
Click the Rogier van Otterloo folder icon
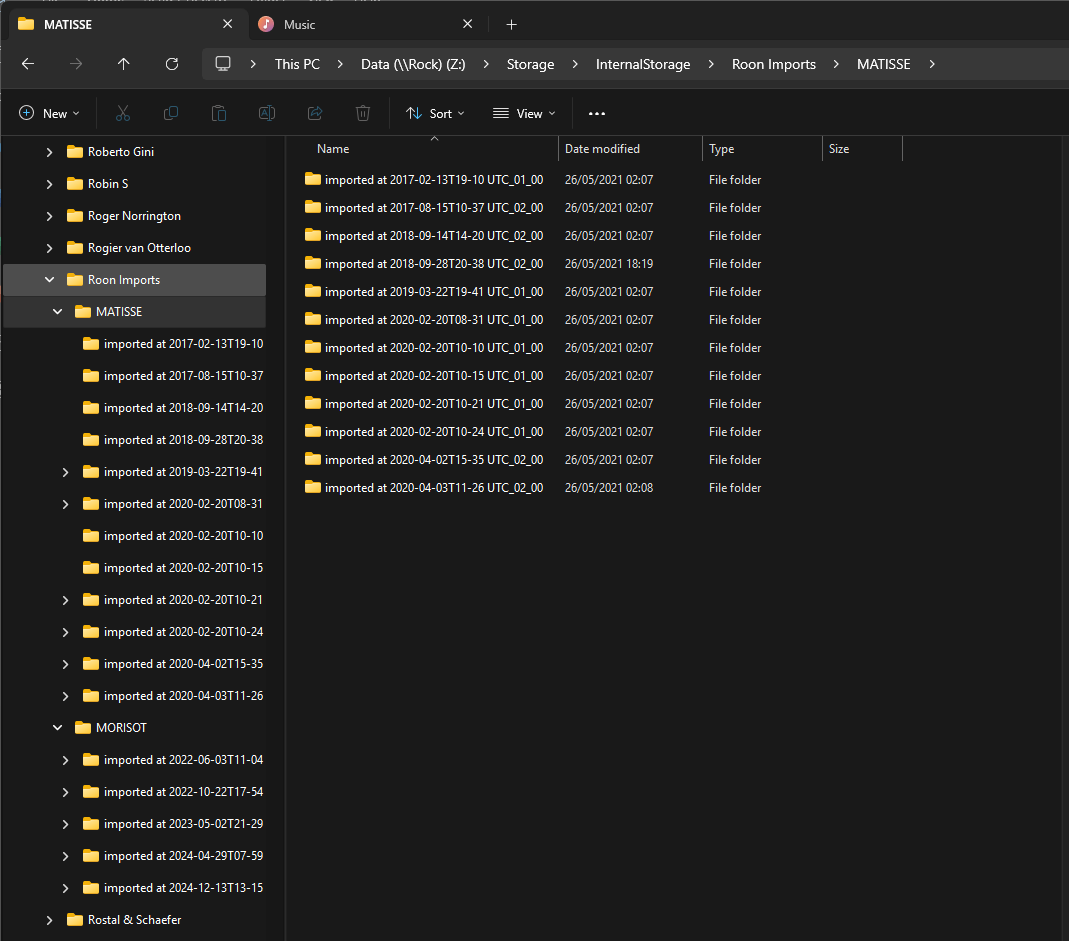coord(75,248)
